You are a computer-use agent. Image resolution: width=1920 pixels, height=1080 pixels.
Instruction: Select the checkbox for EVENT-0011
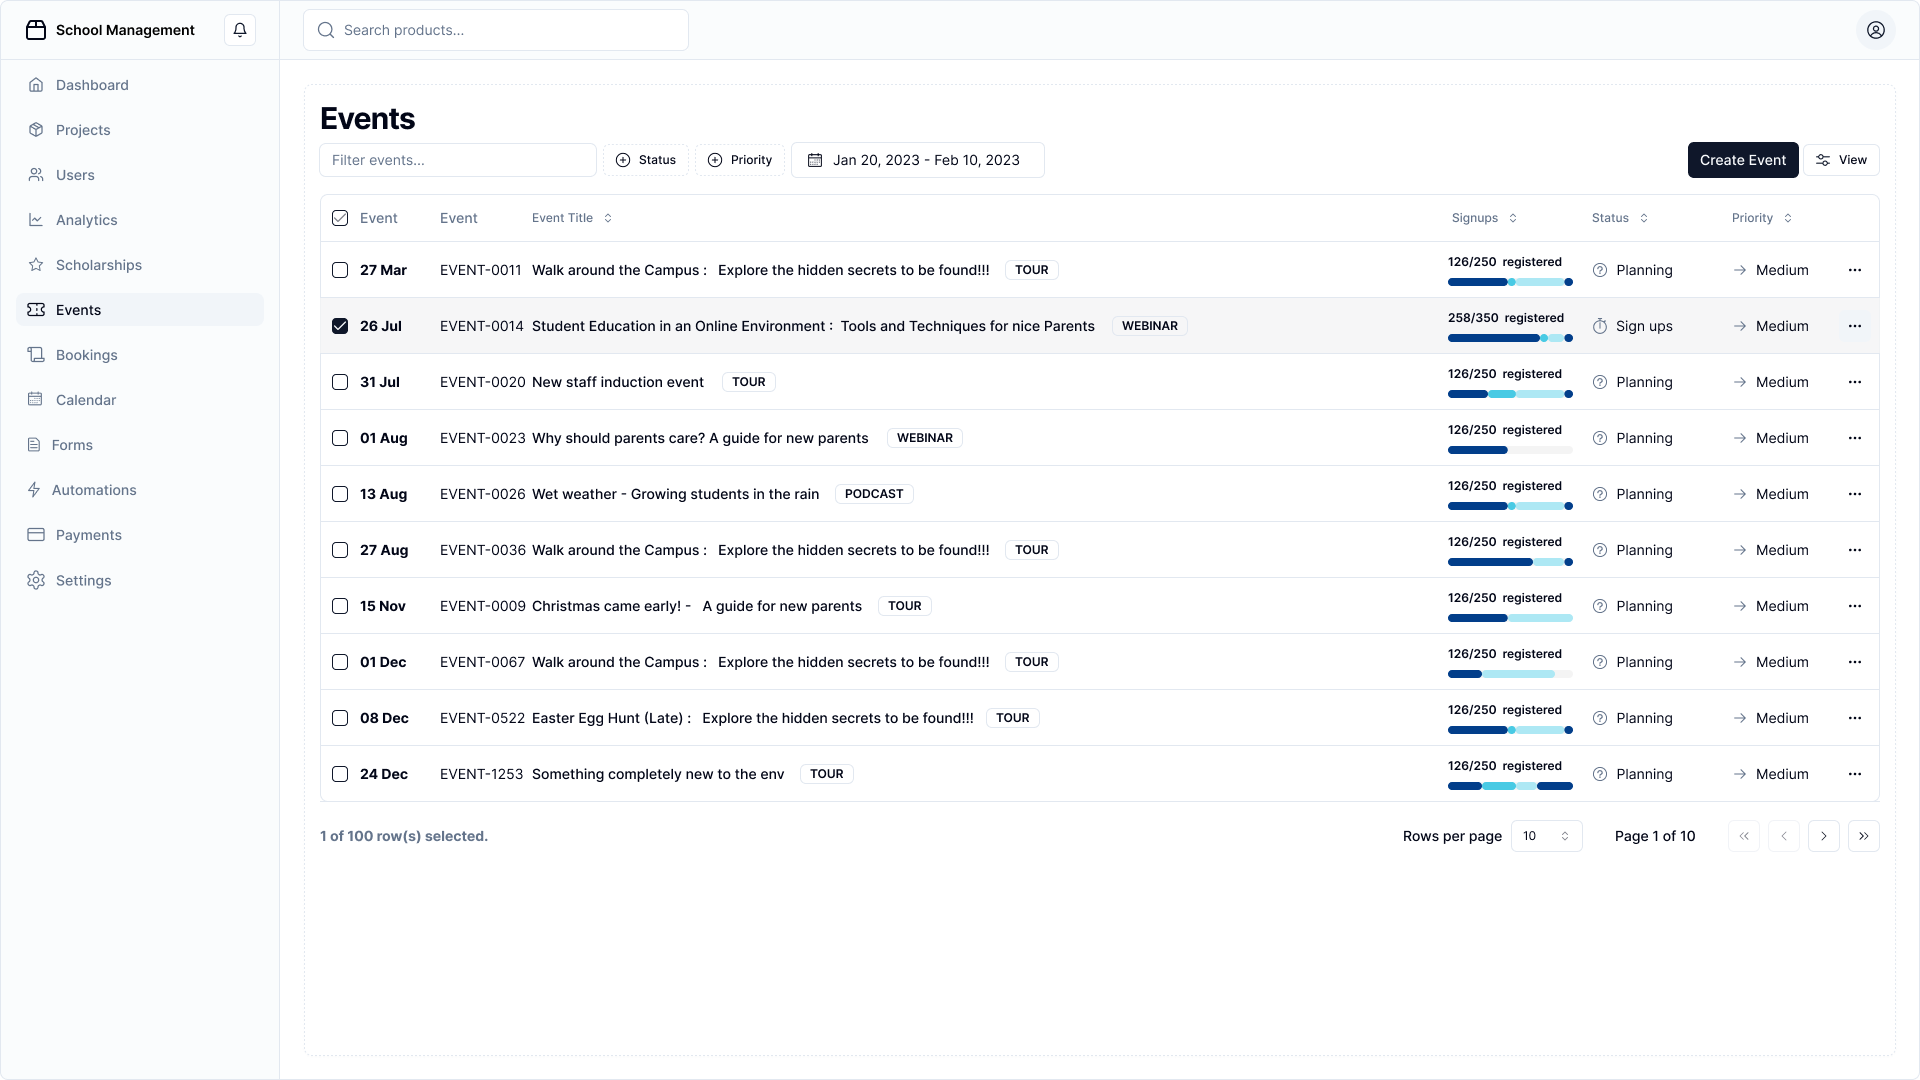tap(340, 270)
